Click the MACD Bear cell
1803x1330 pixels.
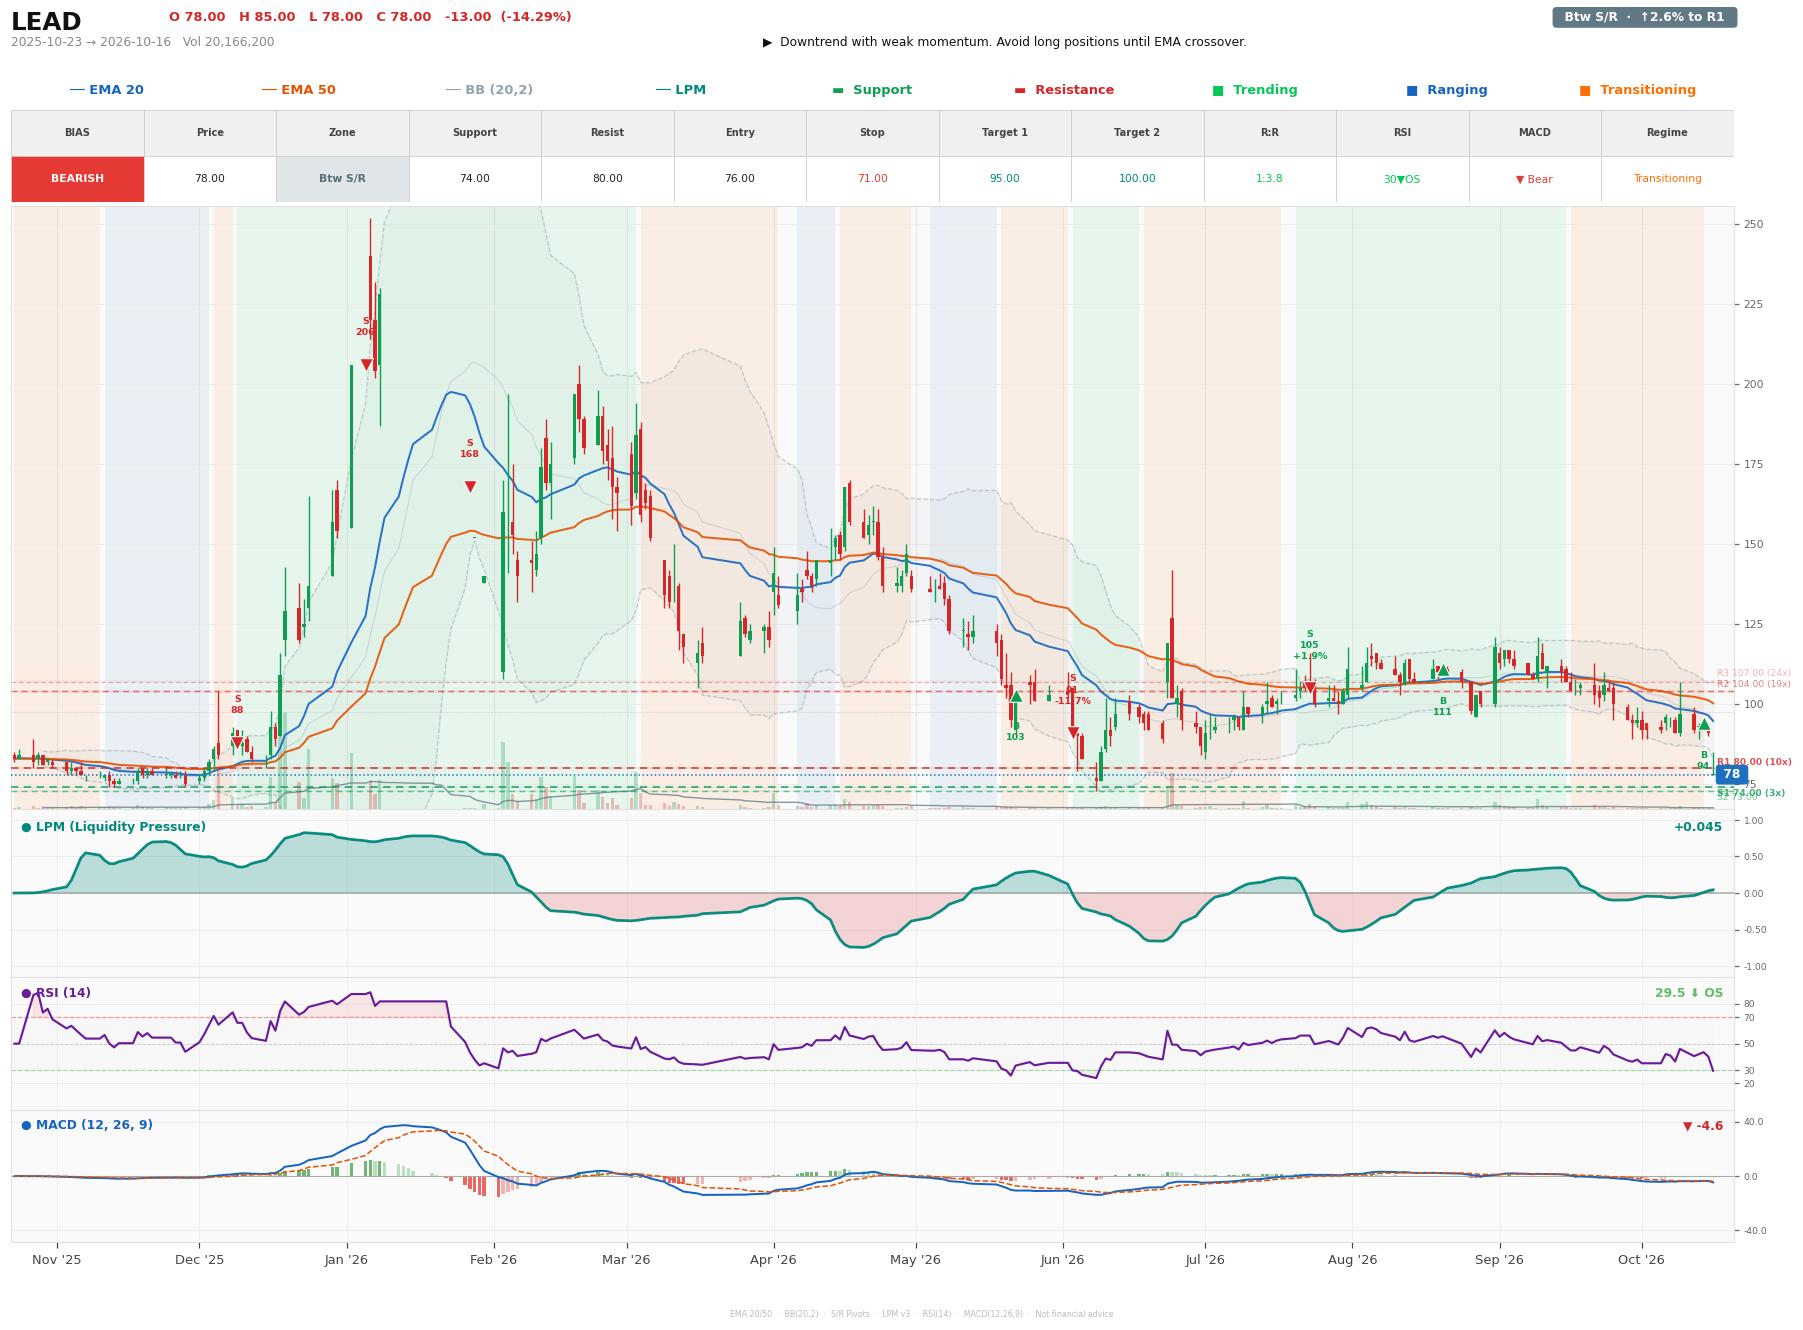pyautogui.click(x=1534, y=179)
